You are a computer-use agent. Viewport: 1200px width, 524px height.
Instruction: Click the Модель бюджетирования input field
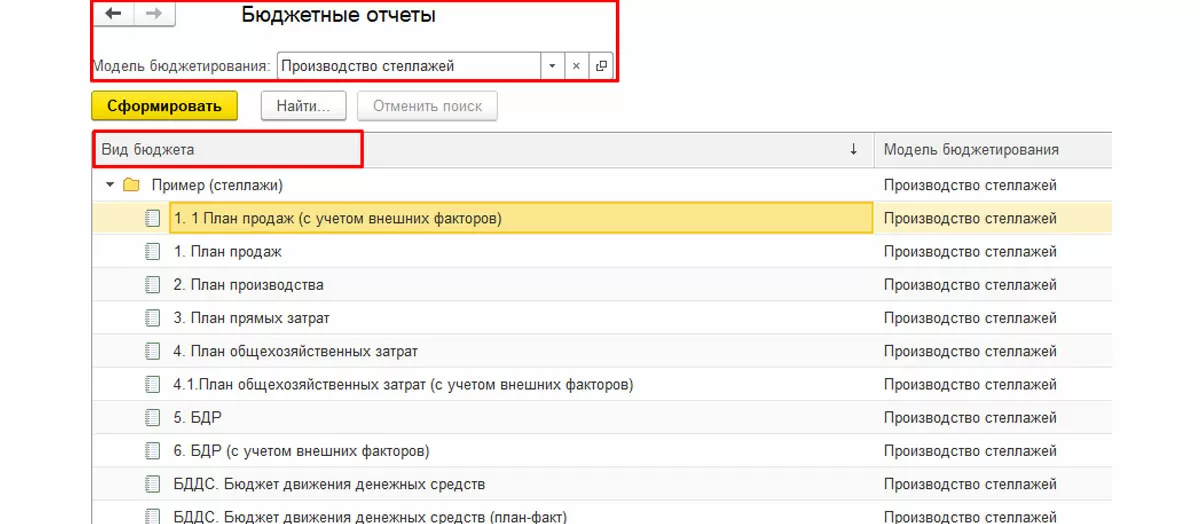(x=408, y=66)
